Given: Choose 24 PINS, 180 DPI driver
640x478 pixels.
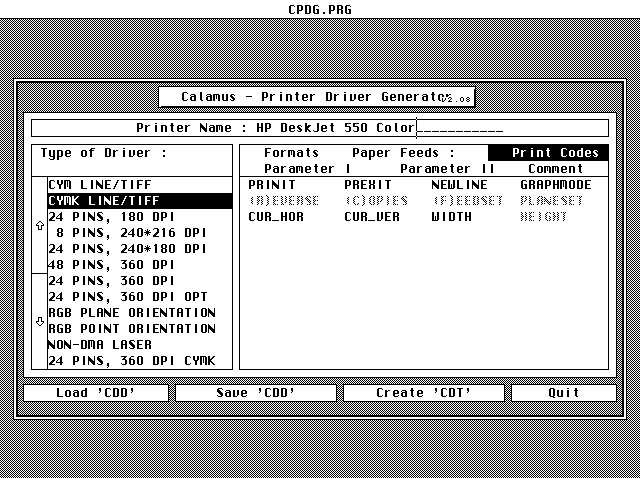Looking at the screenshot, I should point(140,217).
